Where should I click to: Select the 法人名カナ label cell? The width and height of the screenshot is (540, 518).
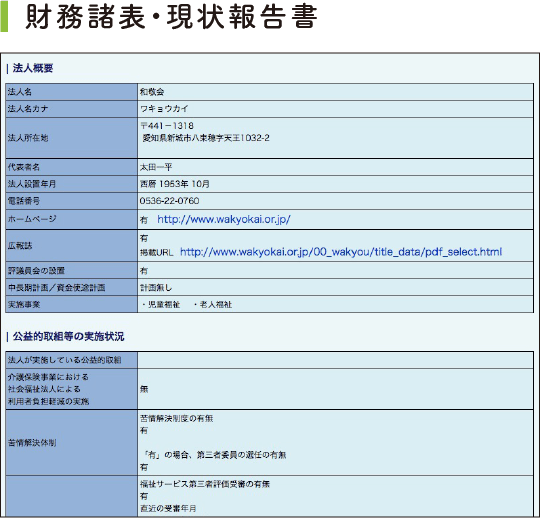72,109
